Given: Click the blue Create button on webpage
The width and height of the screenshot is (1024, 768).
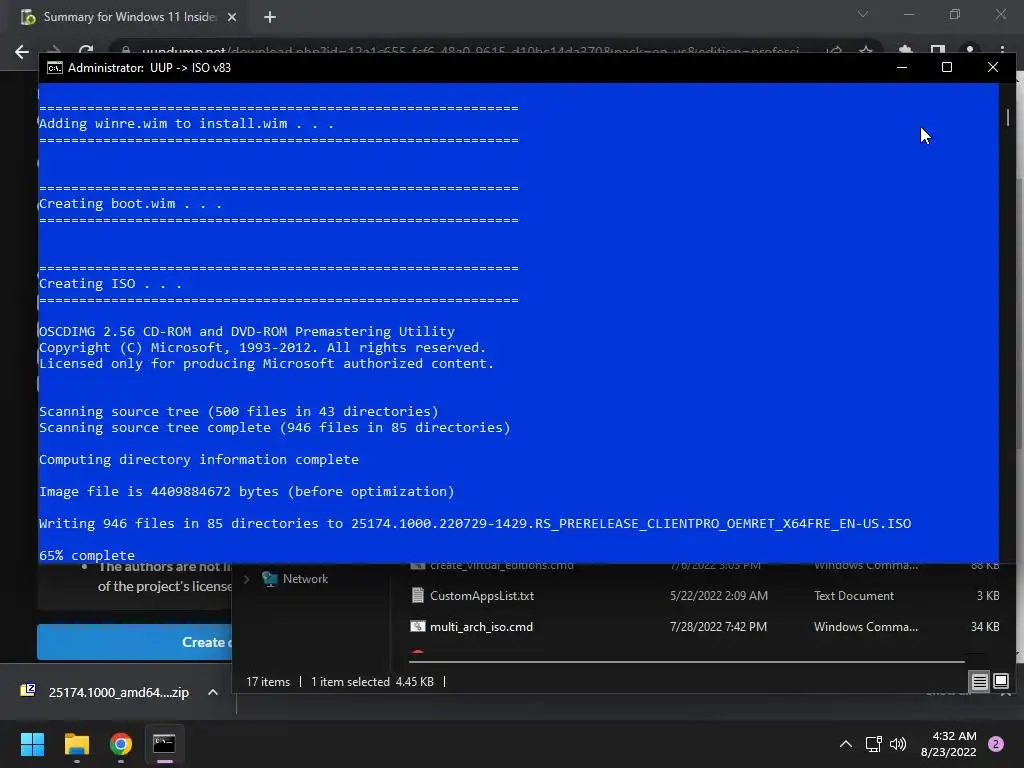Looking at the screenshot, I should 135,642.
